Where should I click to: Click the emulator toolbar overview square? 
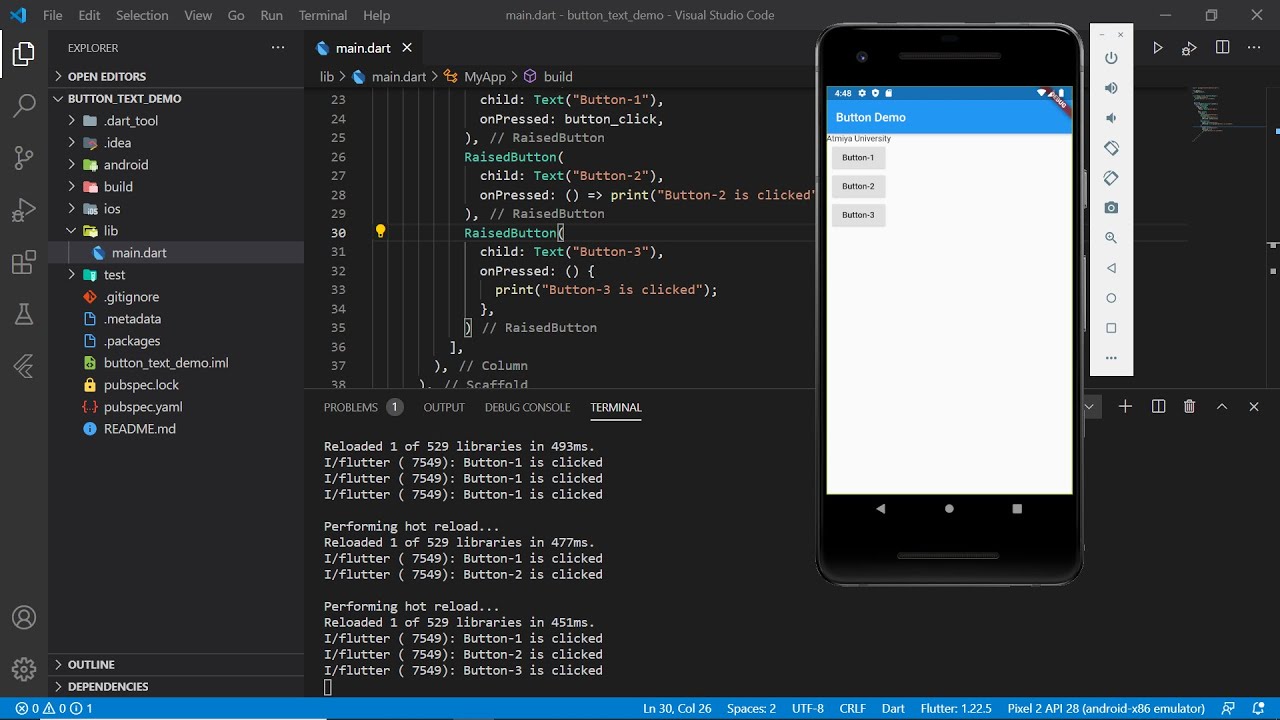(1111, 328)
